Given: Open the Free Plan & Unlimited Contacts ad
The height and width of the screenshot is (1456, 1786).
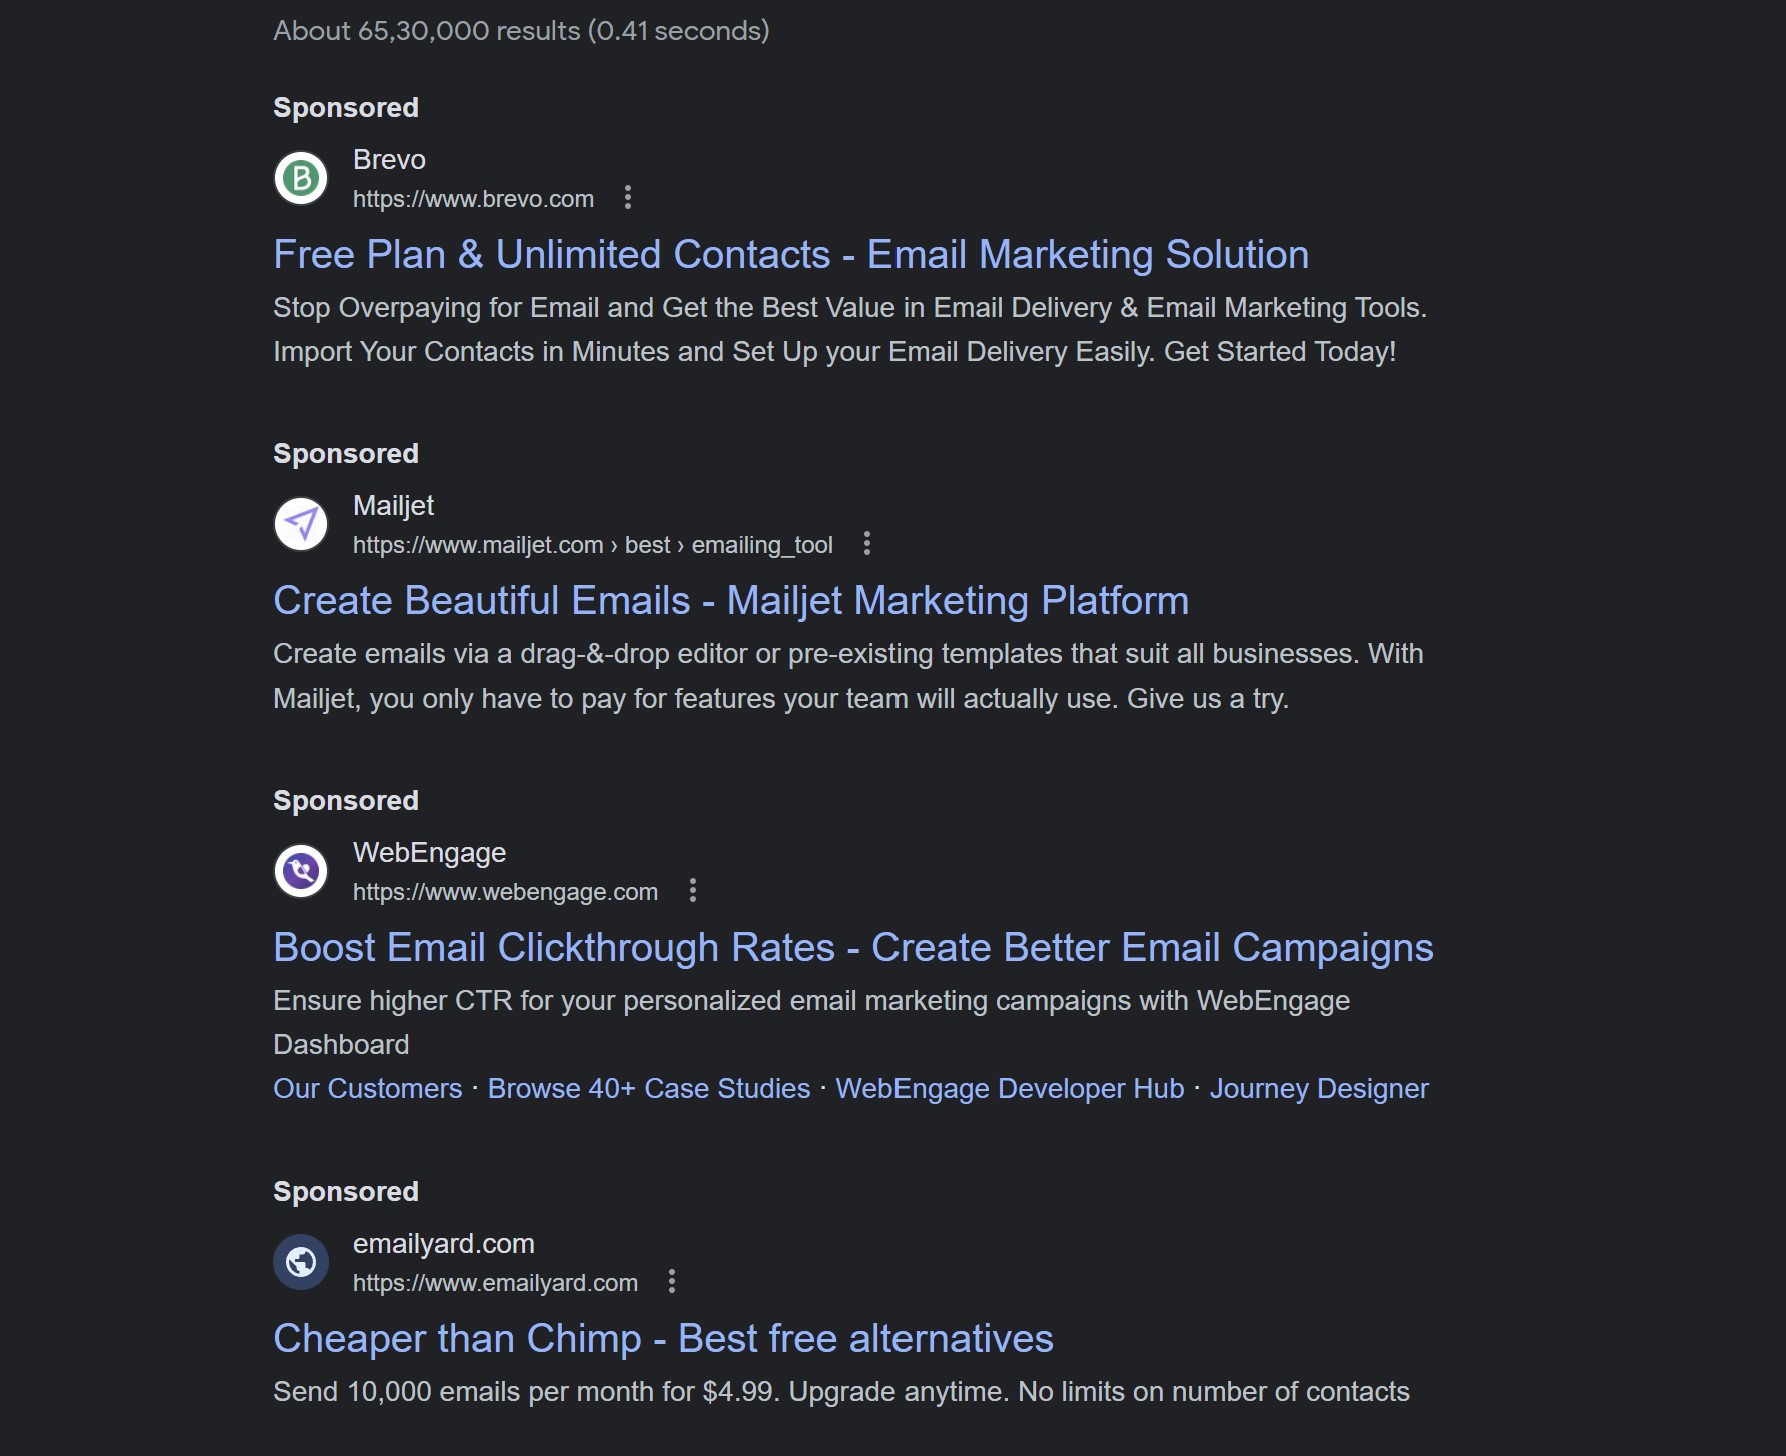Looking at the screenshot, I should point(790,255).
